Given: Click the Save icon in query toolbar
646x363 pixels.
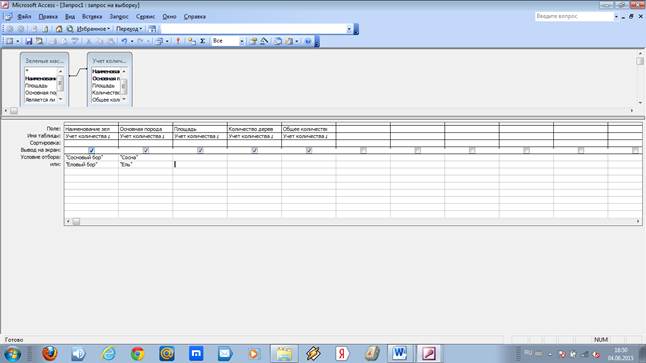Looking at the screenshot, I should [28, 41].
